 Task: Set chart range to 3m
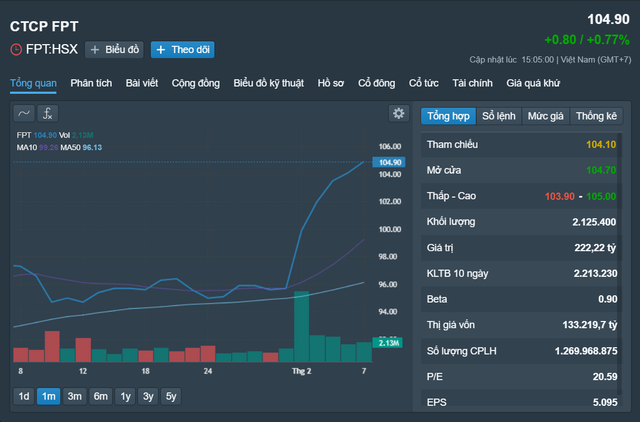pyautogui.click(x=74, y=396)
